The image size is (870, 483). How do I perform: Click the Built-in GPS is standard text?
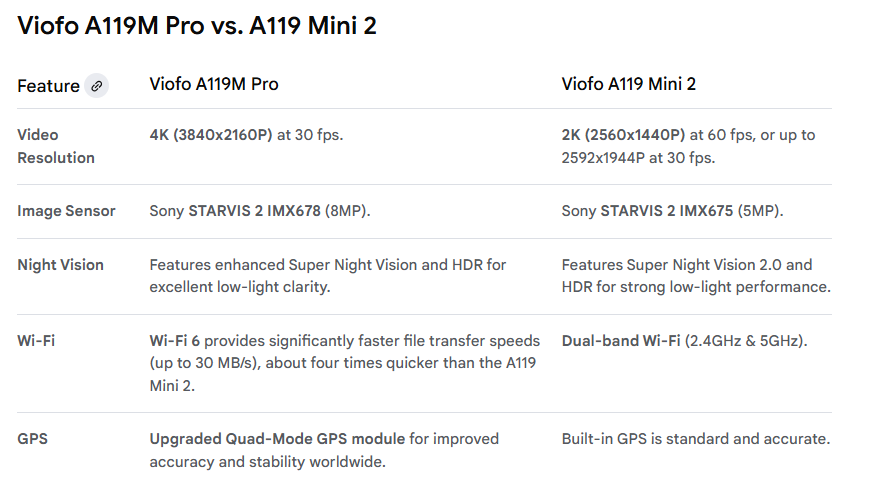[x=695, y=439]
